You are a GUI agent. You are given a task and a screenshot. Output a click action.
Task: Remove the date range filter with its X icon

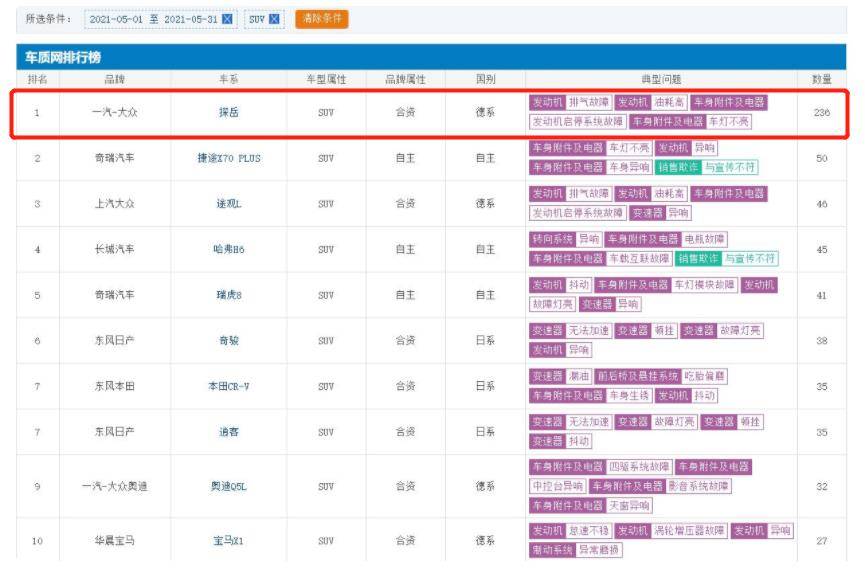227,19
